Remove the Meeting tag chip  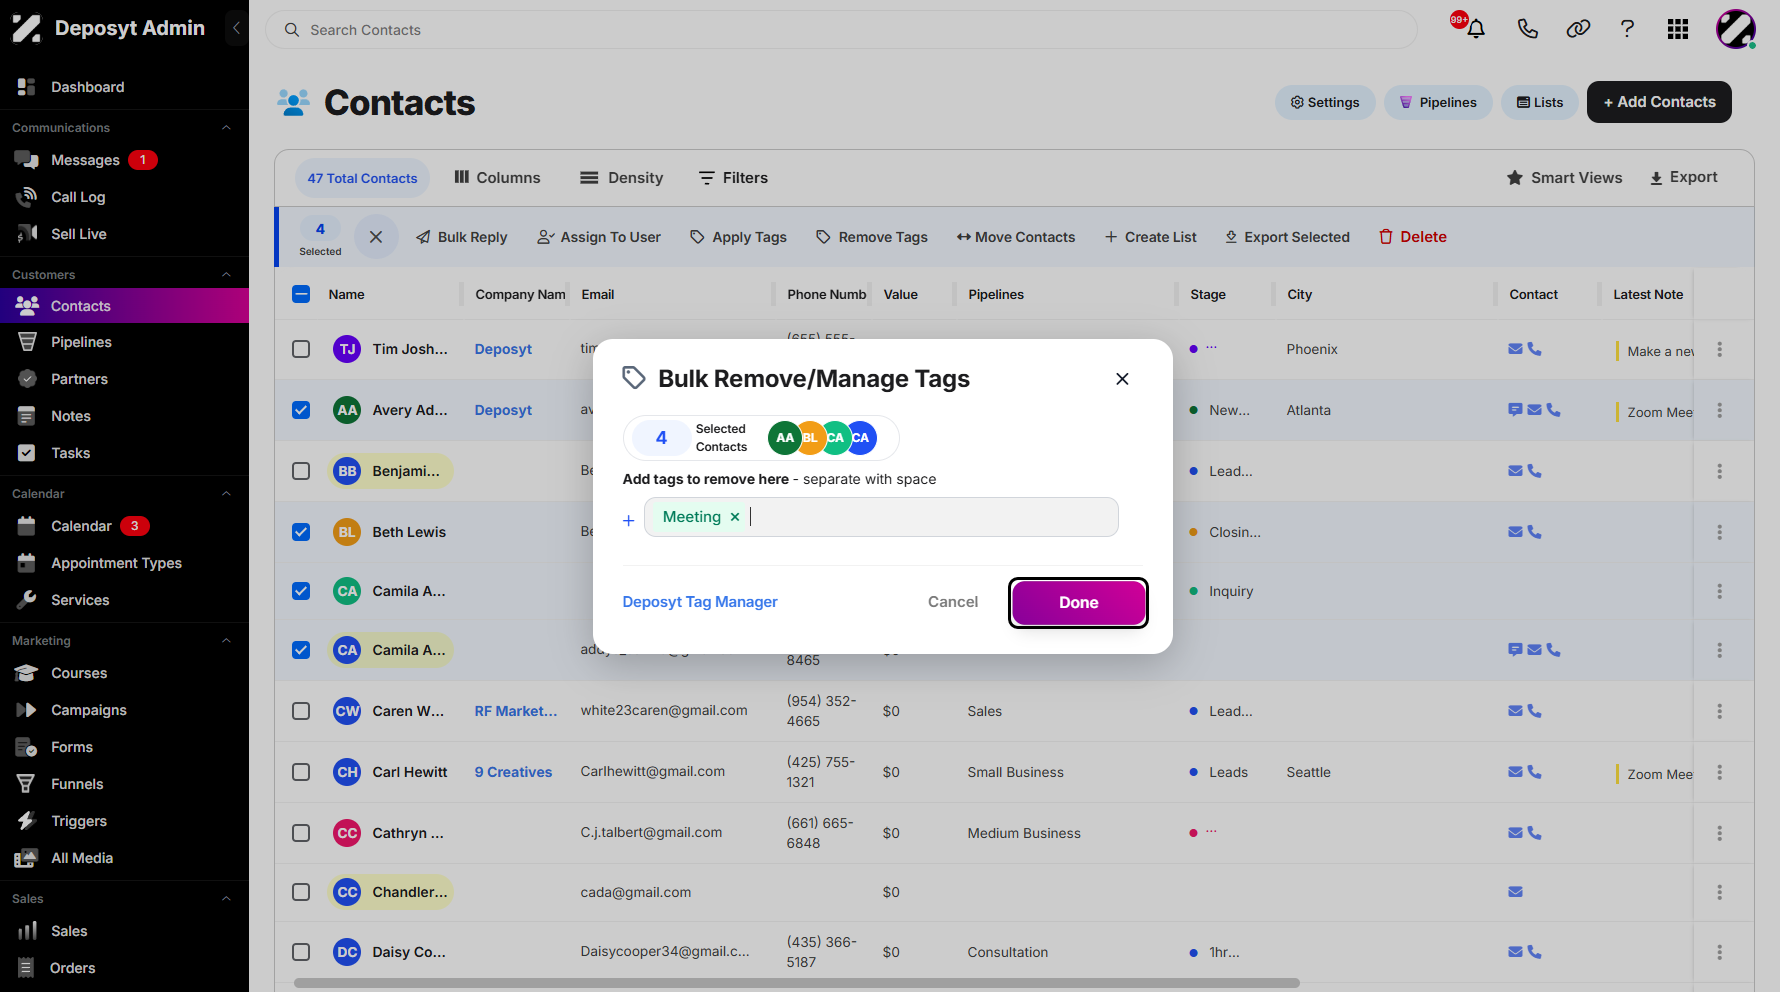735,517
